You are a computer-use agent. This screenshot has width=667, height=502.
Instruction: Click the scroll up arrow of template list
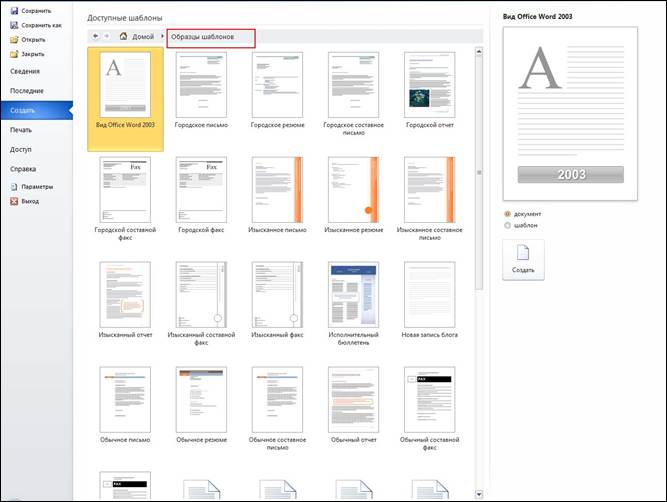pyautogui.click(x=479, y=51)
